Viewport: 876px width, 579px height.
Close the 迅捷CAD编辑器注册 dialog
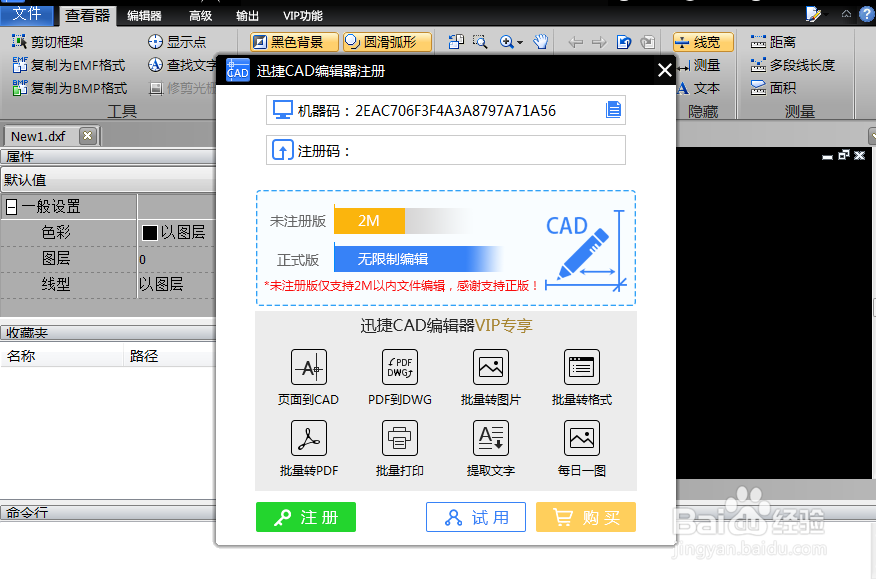tap(664, 70)
